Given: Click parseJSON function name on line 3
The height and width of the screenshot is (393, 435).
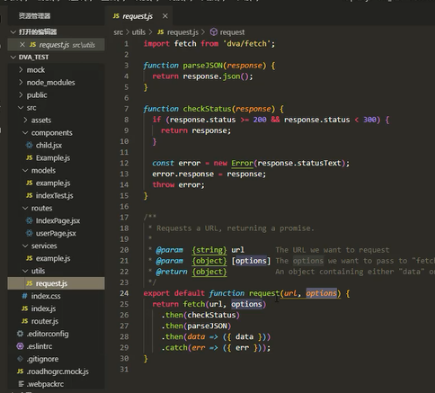Looking at the screenshot, I should click(202, 65).
